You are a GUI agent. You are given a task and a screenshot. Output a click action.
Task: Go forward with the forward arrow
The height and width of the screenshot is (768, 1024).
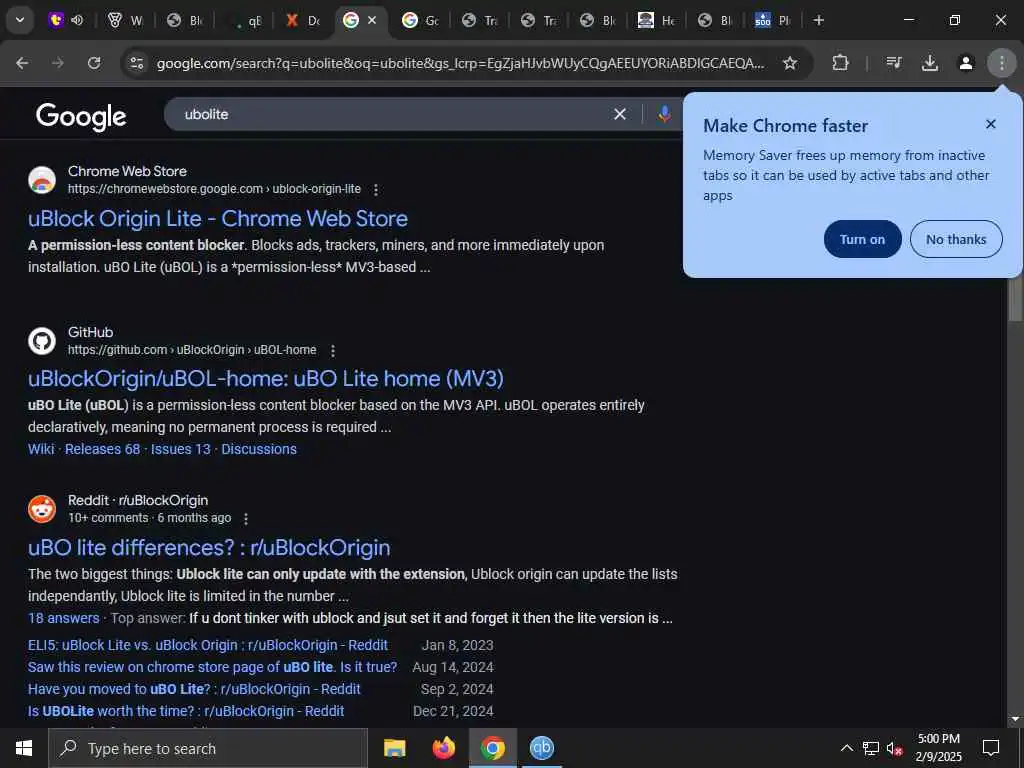[58, 63]
